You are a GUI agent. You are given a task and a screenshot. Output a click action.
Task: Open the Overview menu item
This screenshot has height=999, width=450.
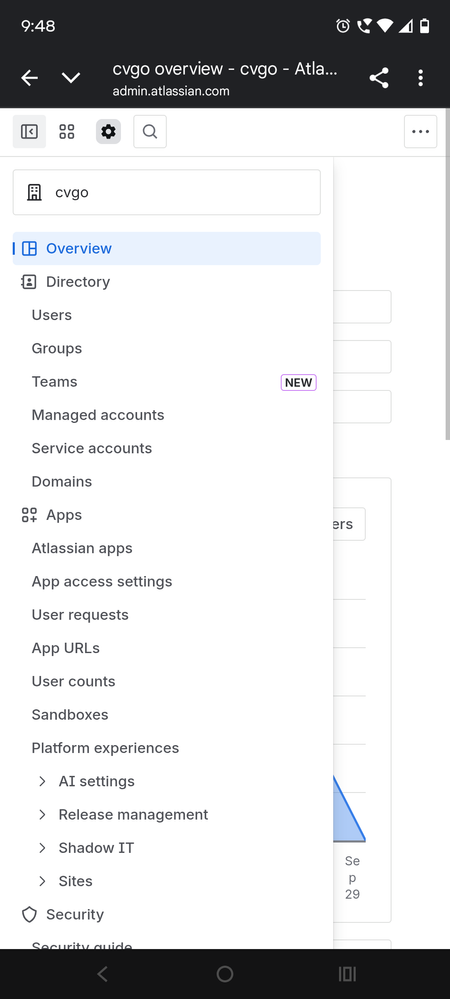[166, 248]
